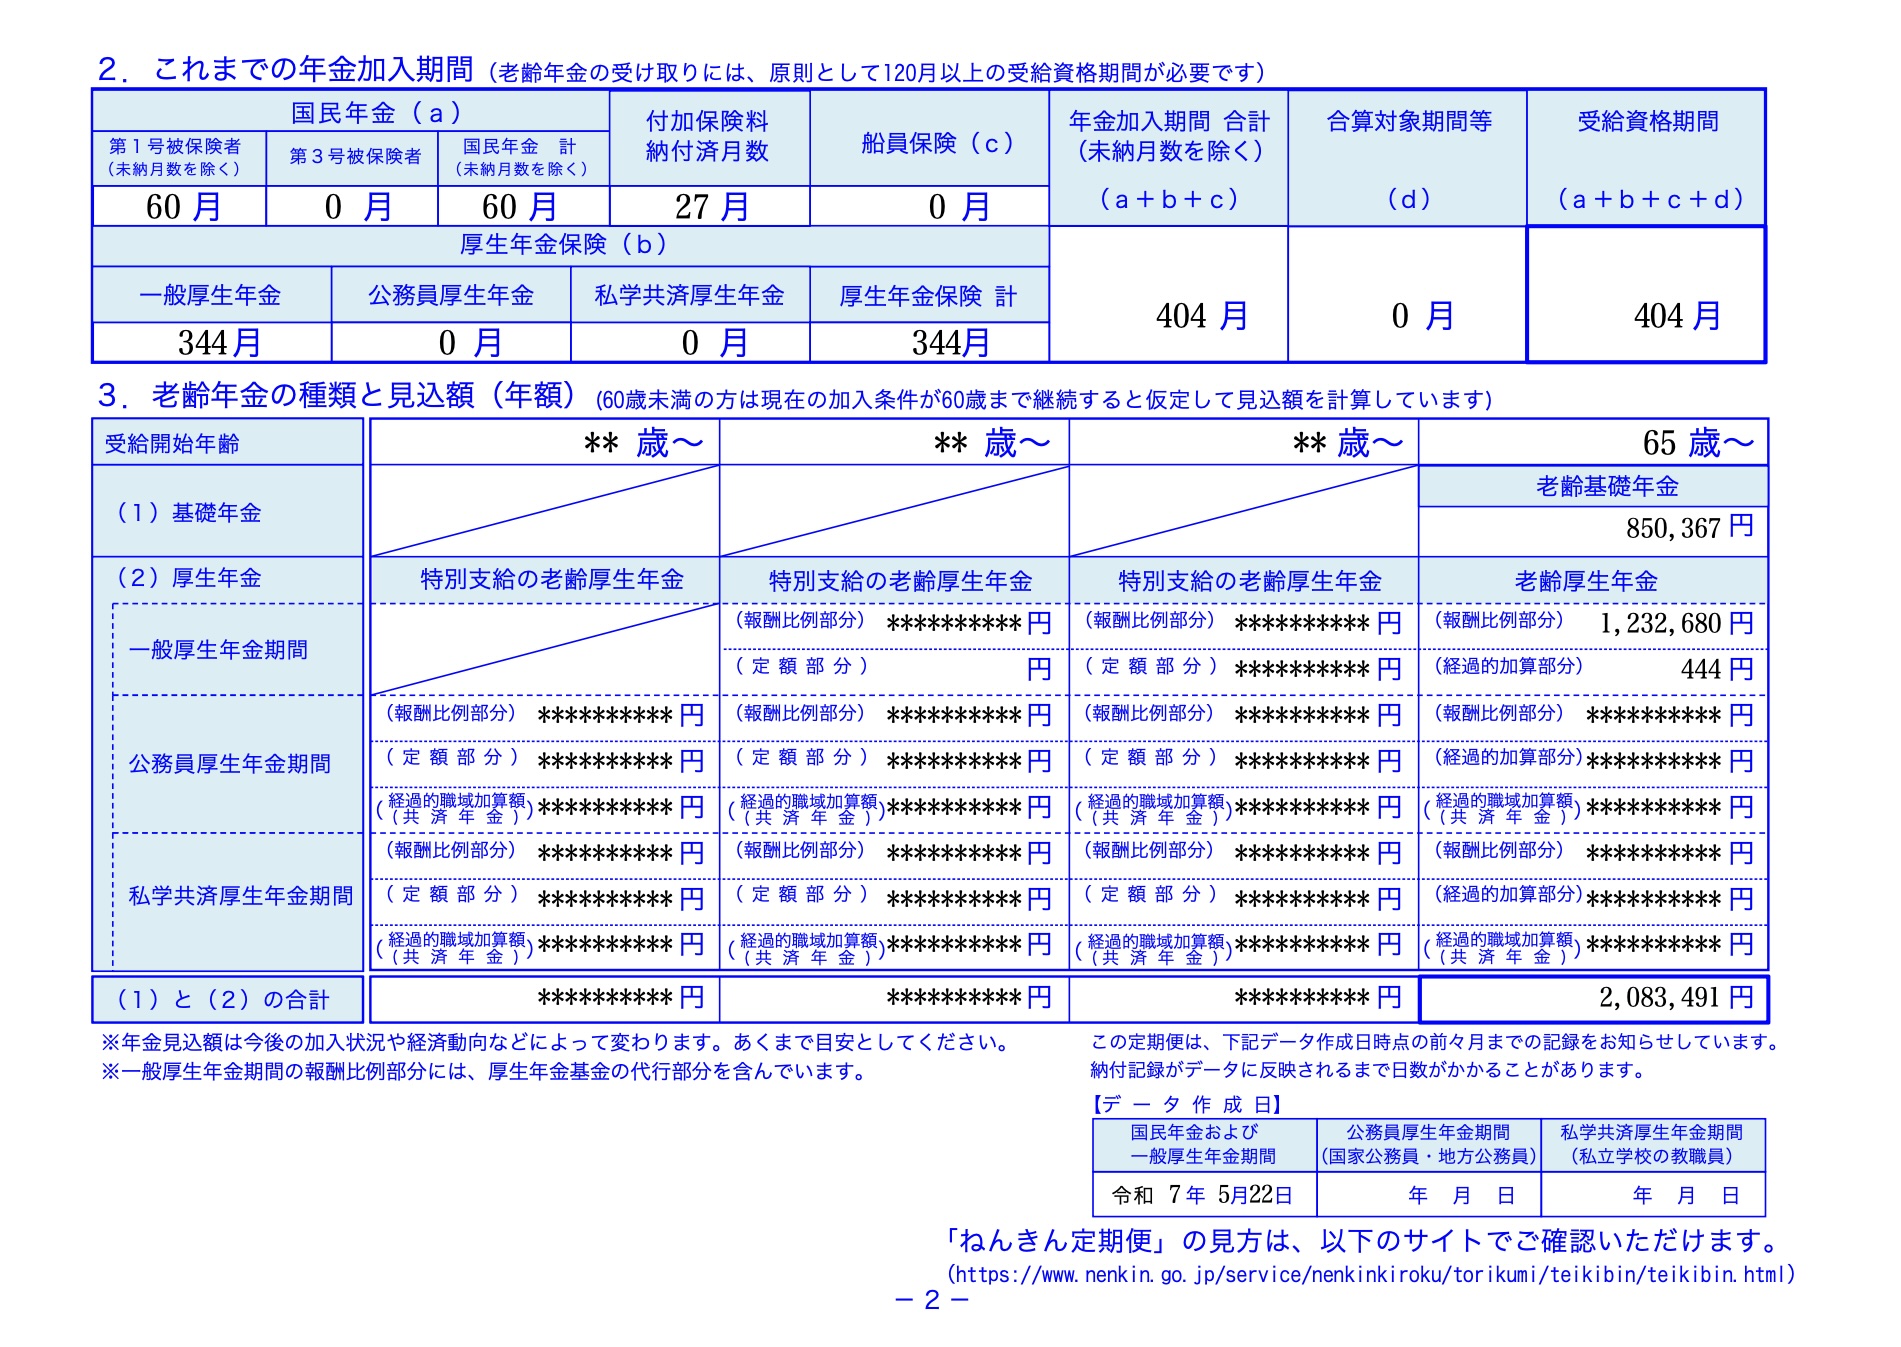The height and width of the screenshot is (1347, 1901).
Task: Click the 私学共済厚生年金期間 row label
Action: point(240,896)
